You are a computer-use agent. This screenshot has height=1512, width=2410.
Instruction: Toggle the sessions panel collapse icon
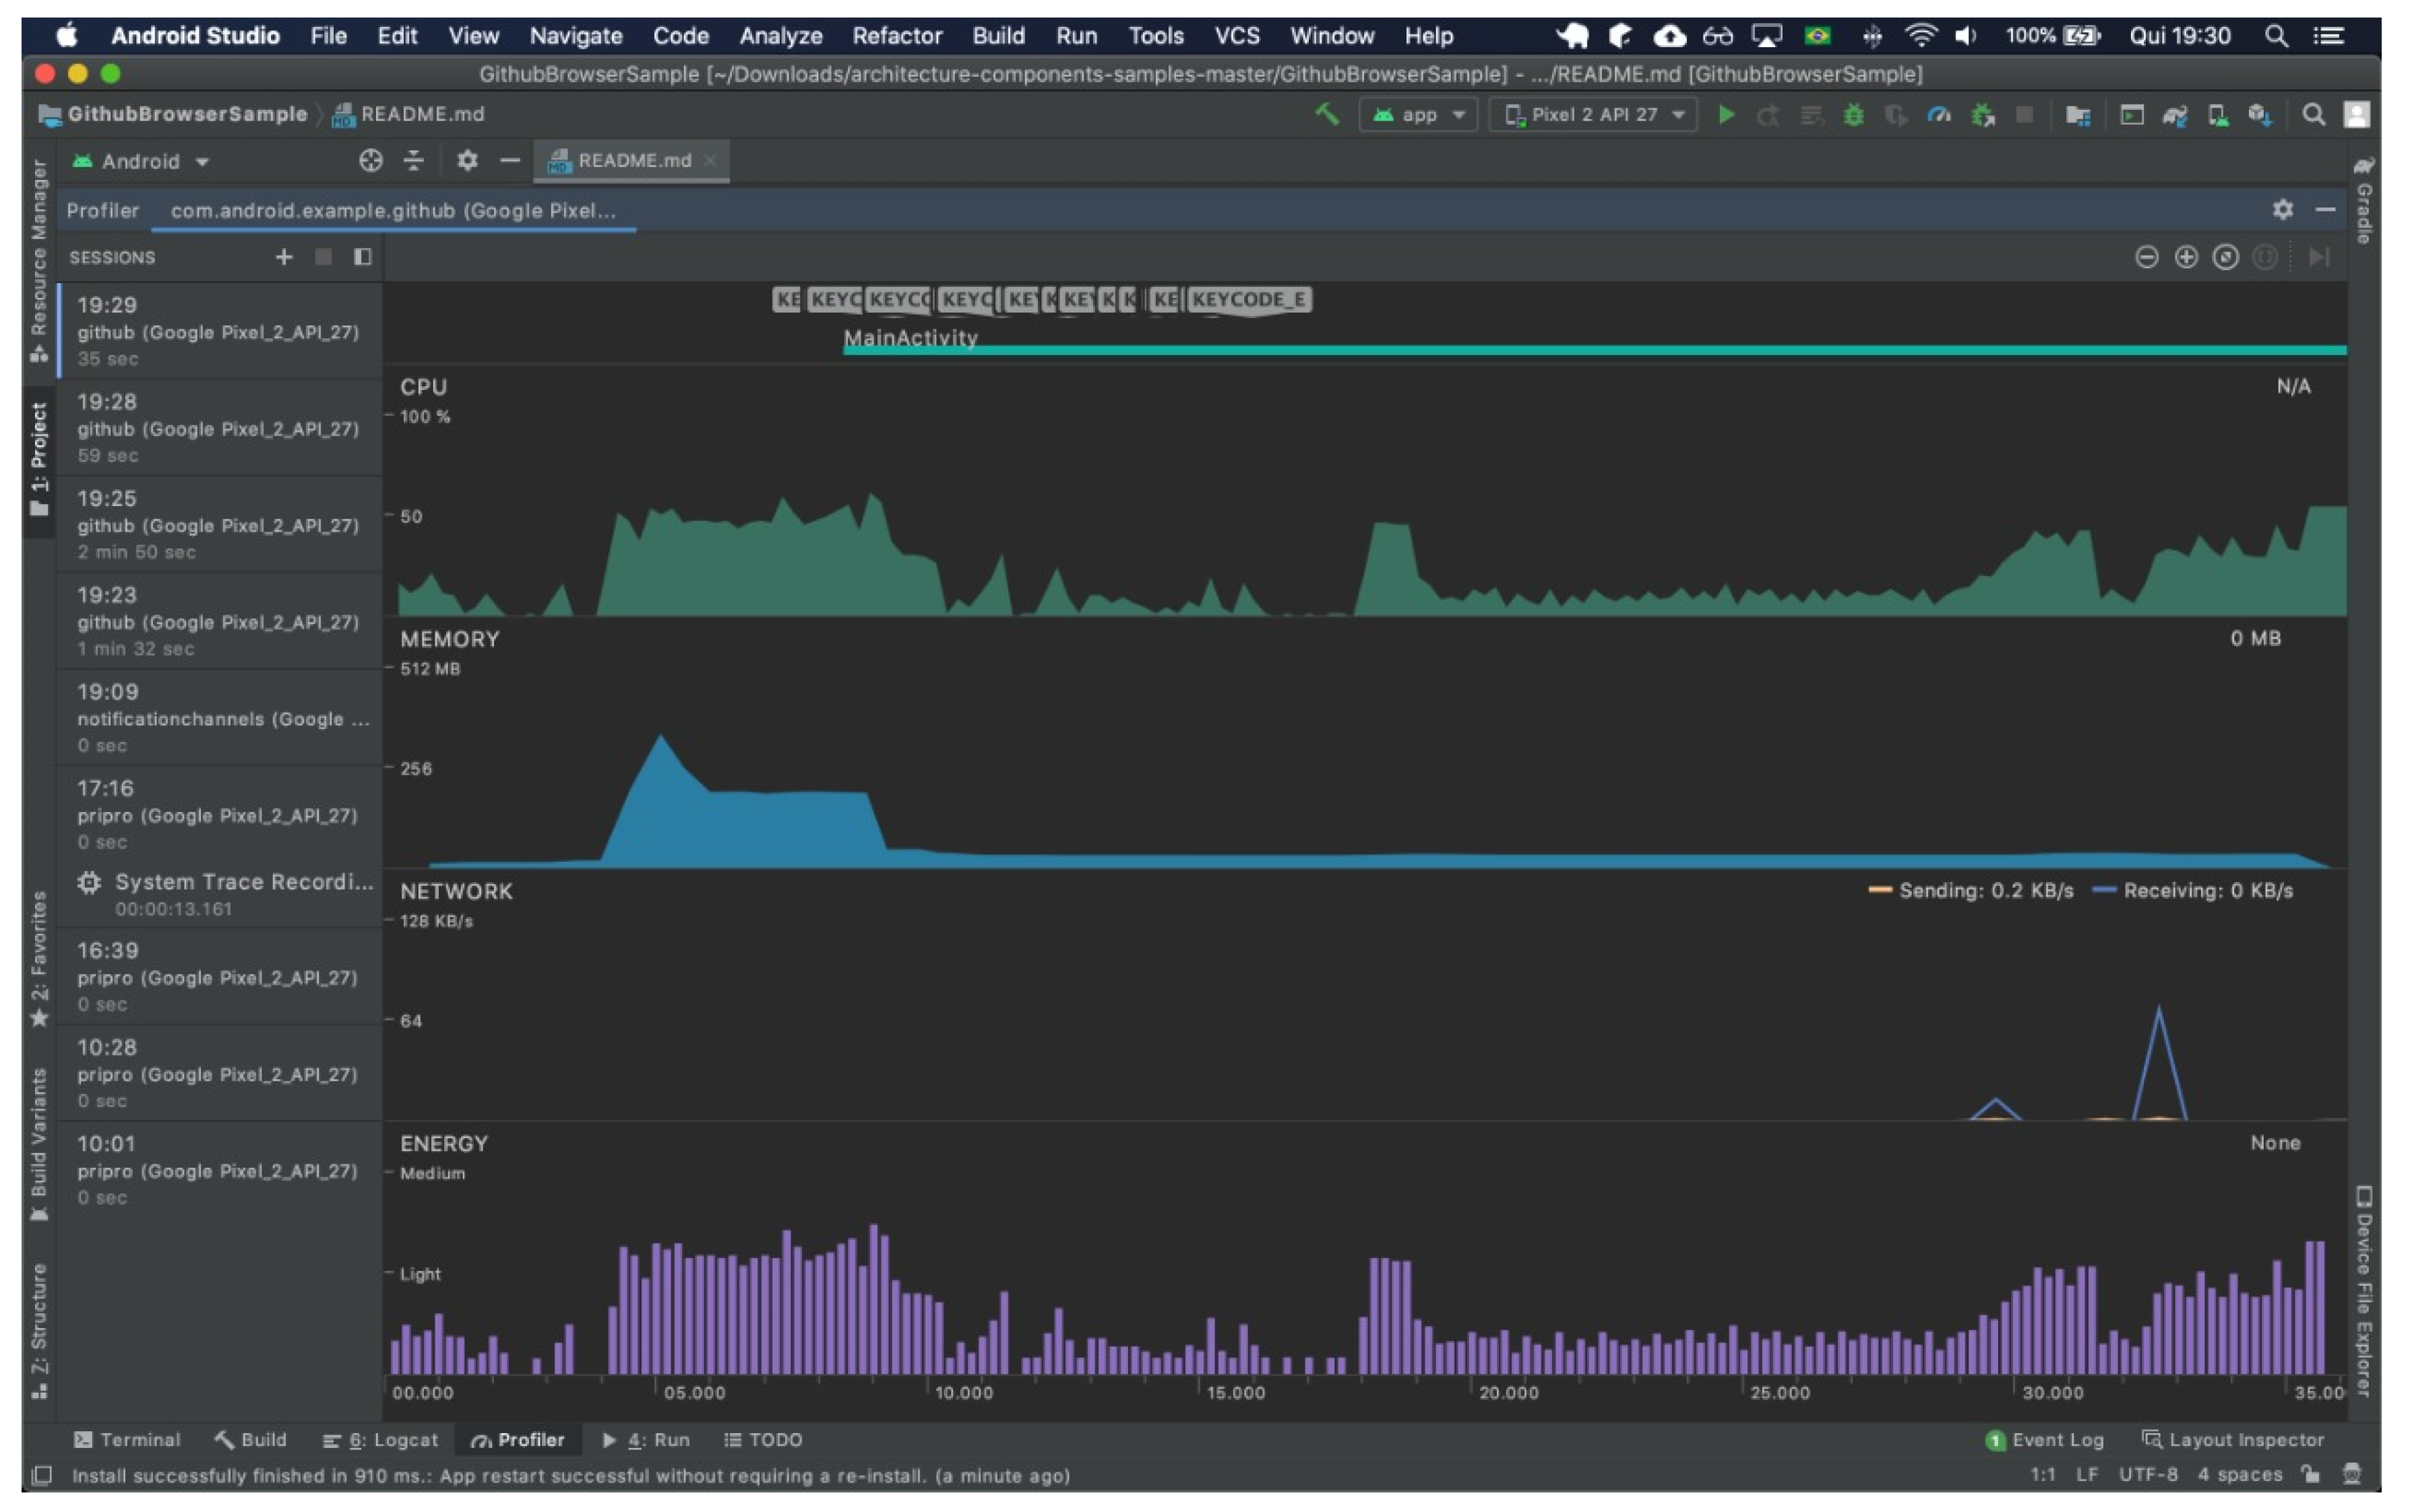(363, 257)
